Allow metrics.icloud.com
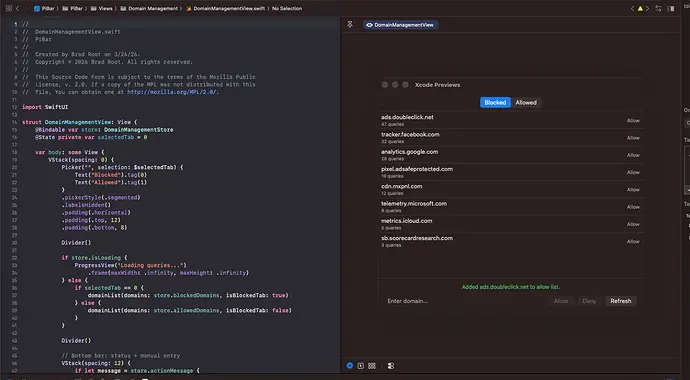Screen dimensions: 690x380 (633, 224)
